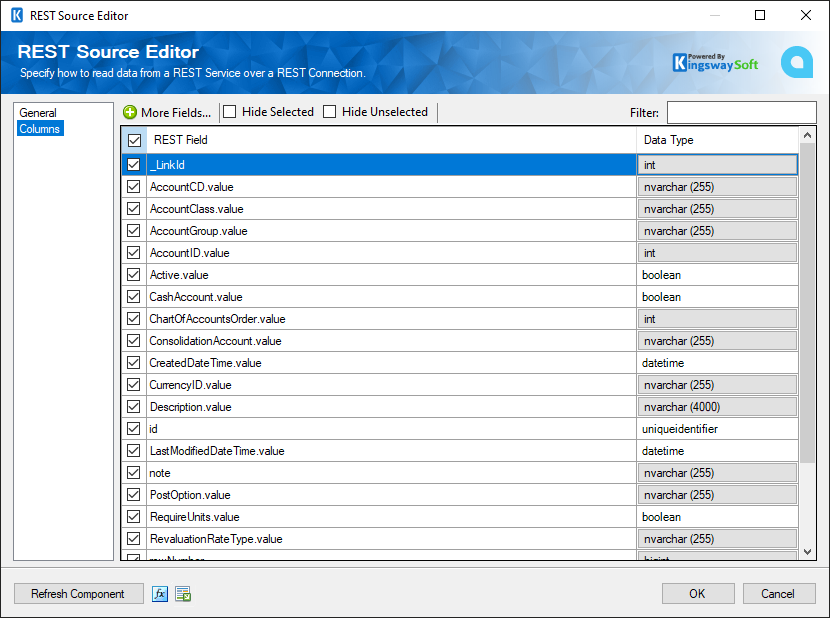Click the Refresh Component button
Screen dimensions: 830x618
pos(78,594)
